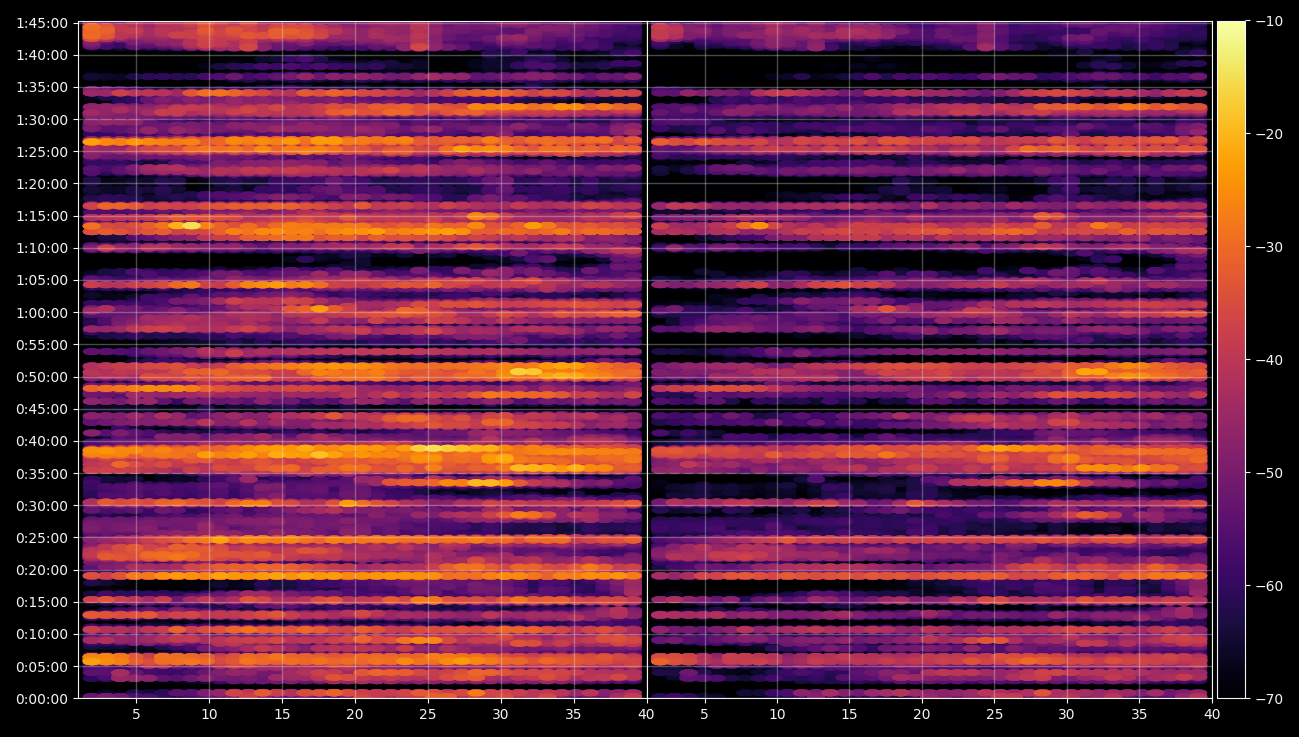Click the 0:55:00 time axis label
The height and width of the screenshot is (737, 1299).
pyautogui.click(x=42, y=344)
